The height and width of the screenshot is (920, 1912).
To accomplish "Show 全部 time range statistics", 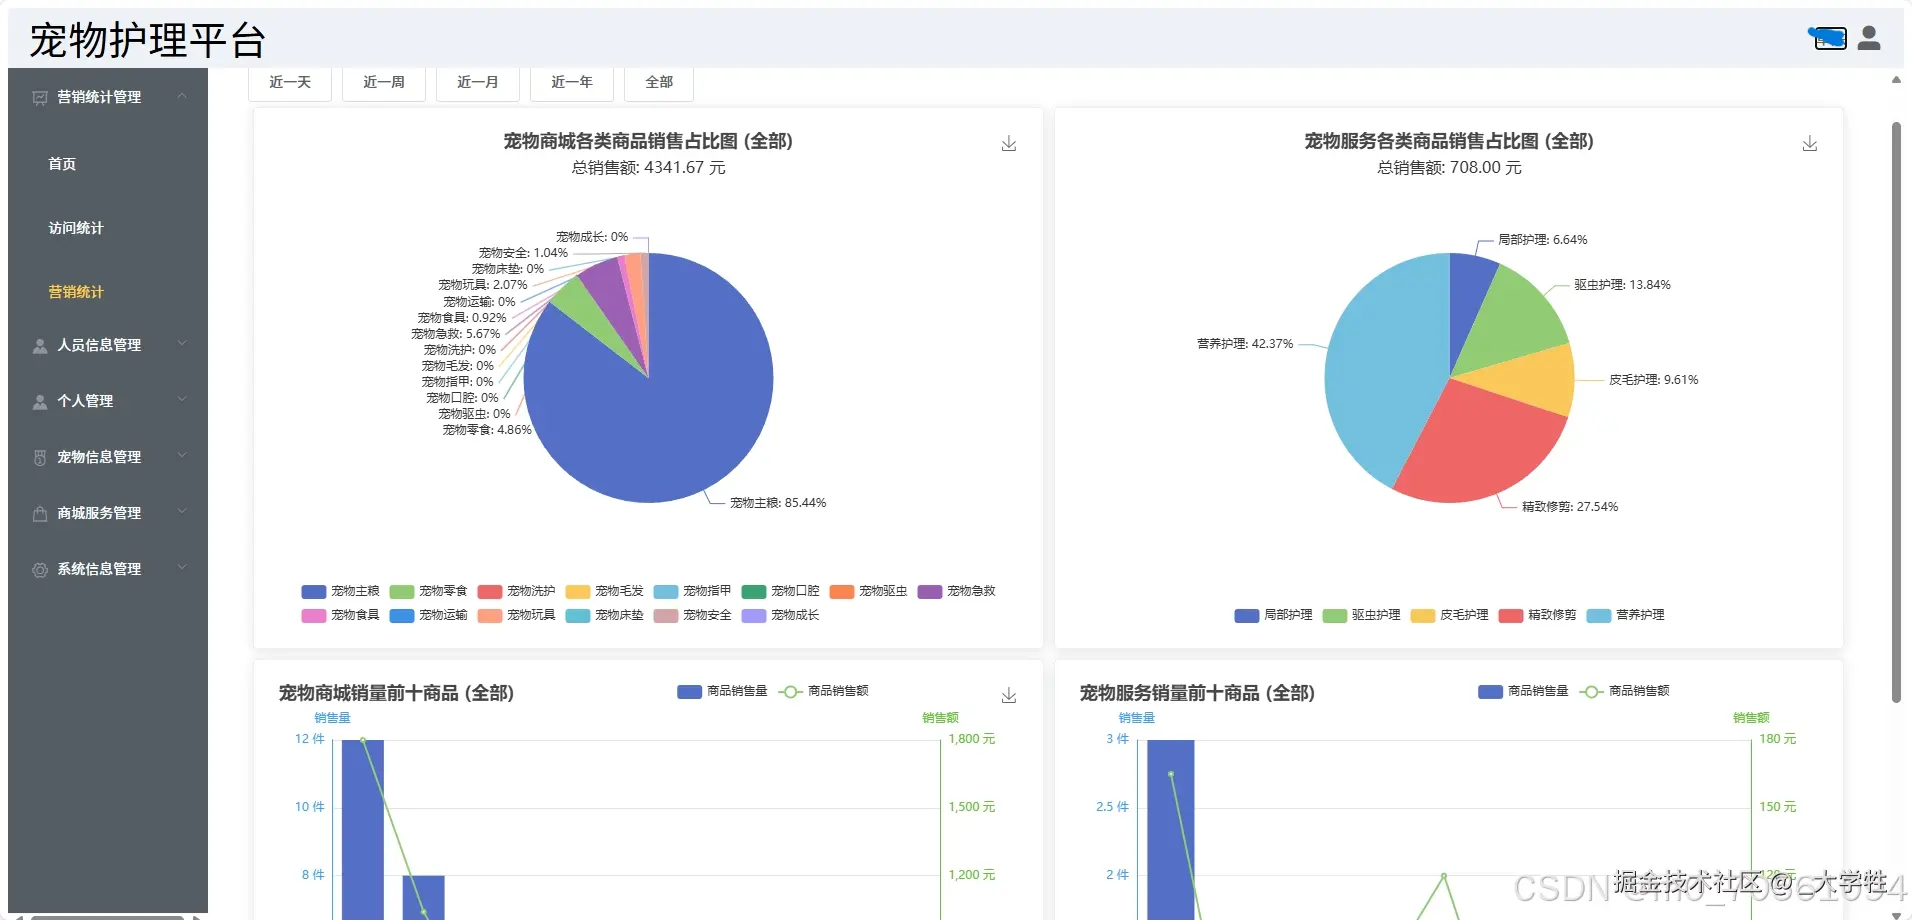I will click(x=659, y=83).
